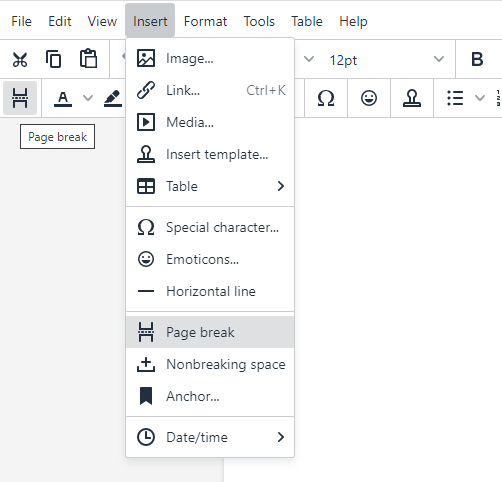Image resolution: width=502 pixels, height=482 pixels.
Task: Choose Nonbreaking space menu entry
Action: (x=210, y=364)
